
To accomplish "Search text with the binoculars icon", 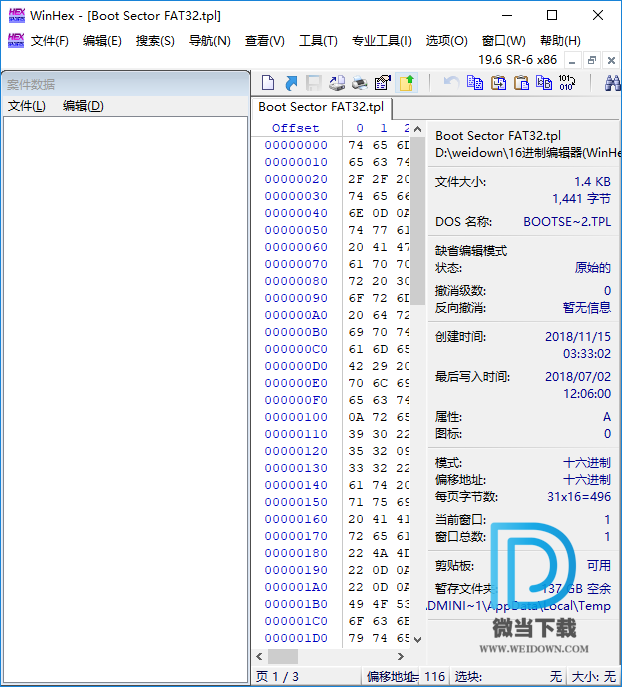I will click(x=612, y=83).
